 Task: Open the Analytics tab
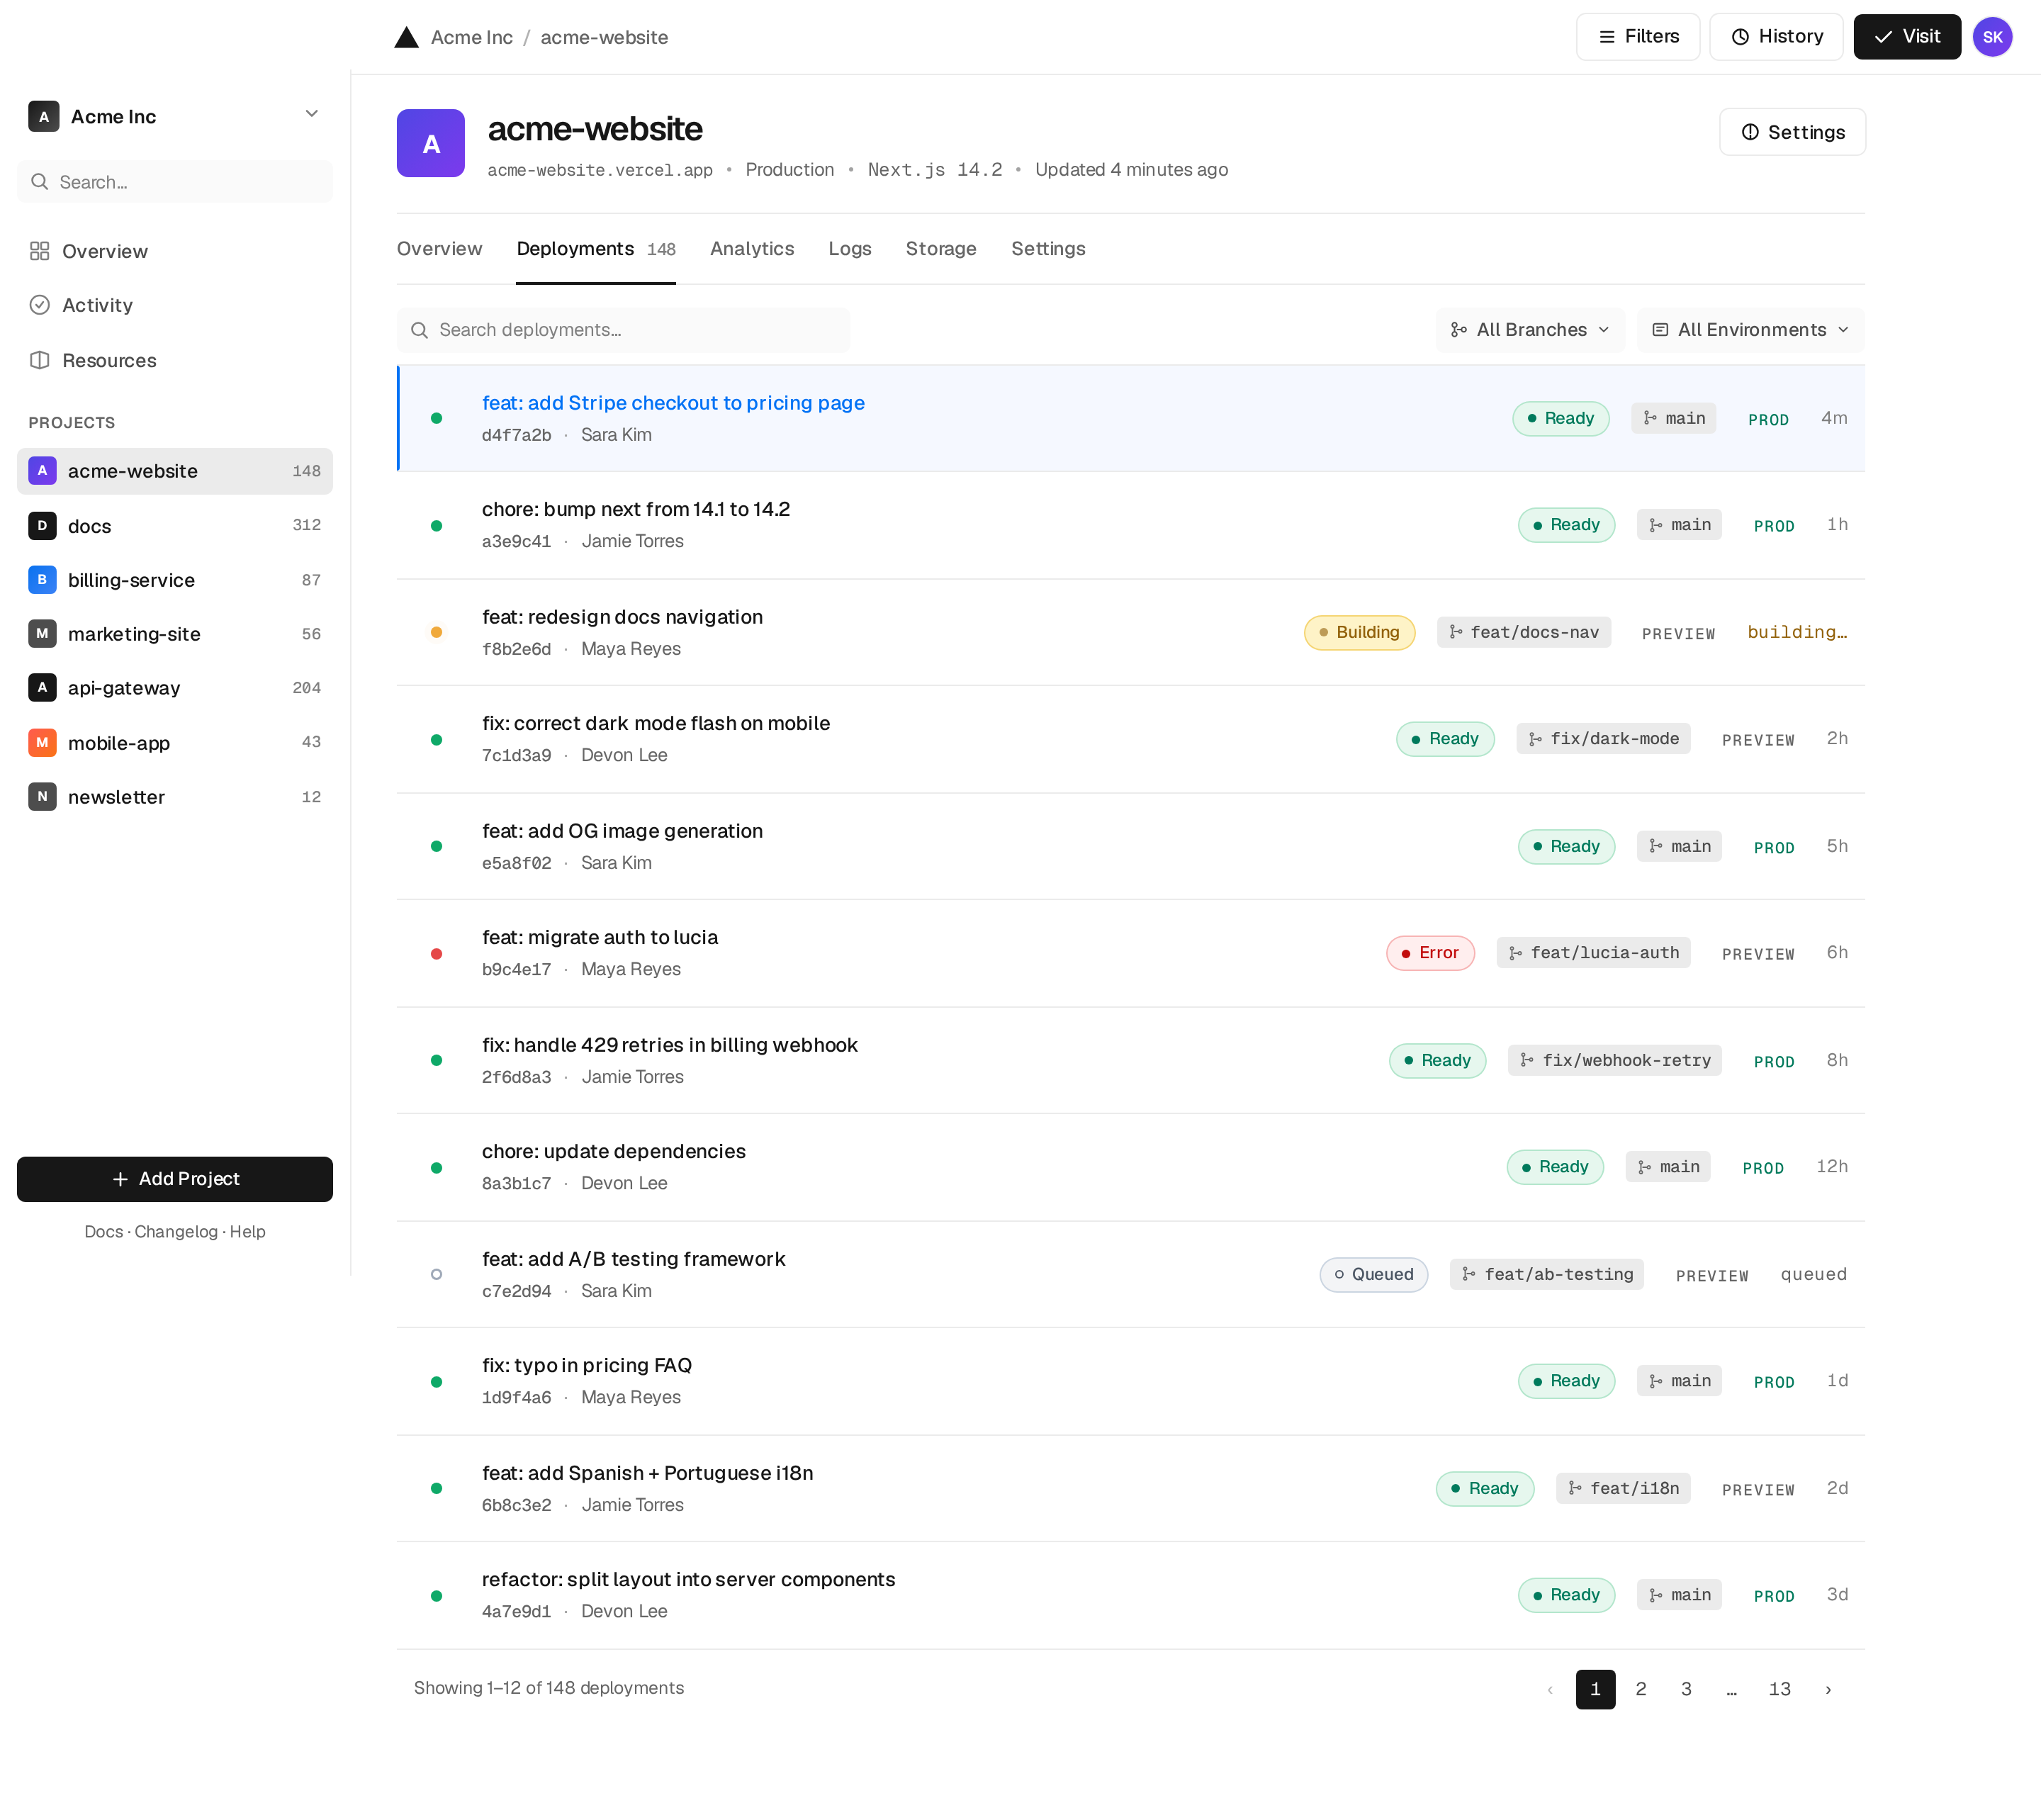pyautogui.click(x=752, y=249)
